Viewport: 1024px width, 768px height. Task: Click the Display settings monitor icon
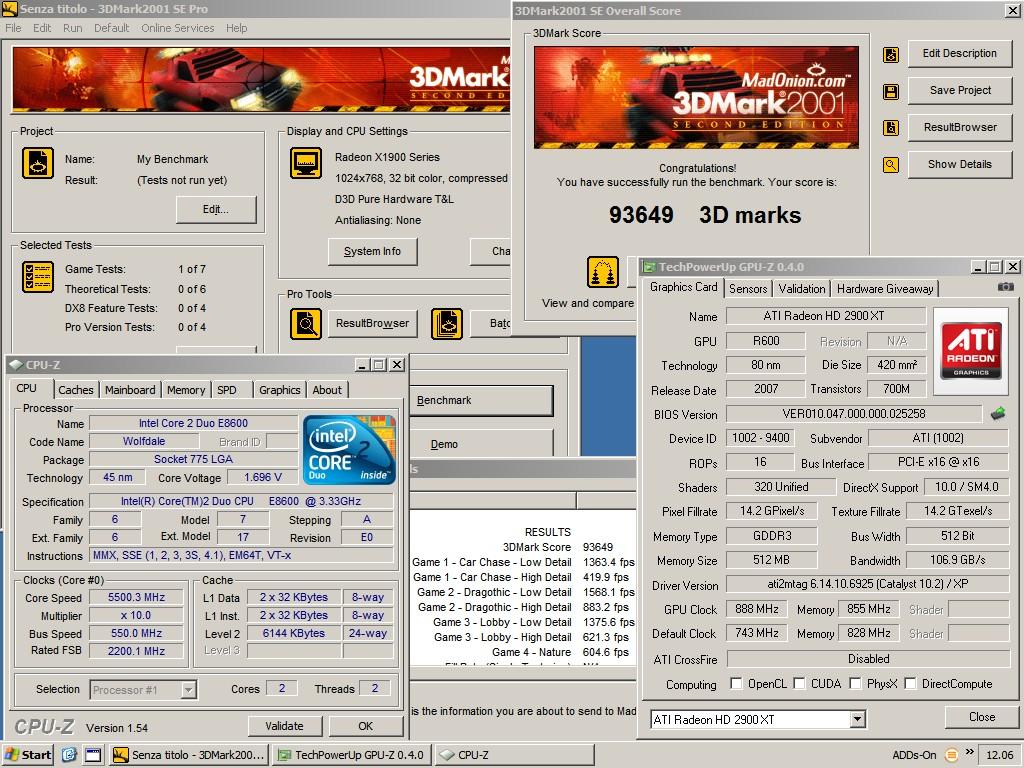tap(306, 163)
